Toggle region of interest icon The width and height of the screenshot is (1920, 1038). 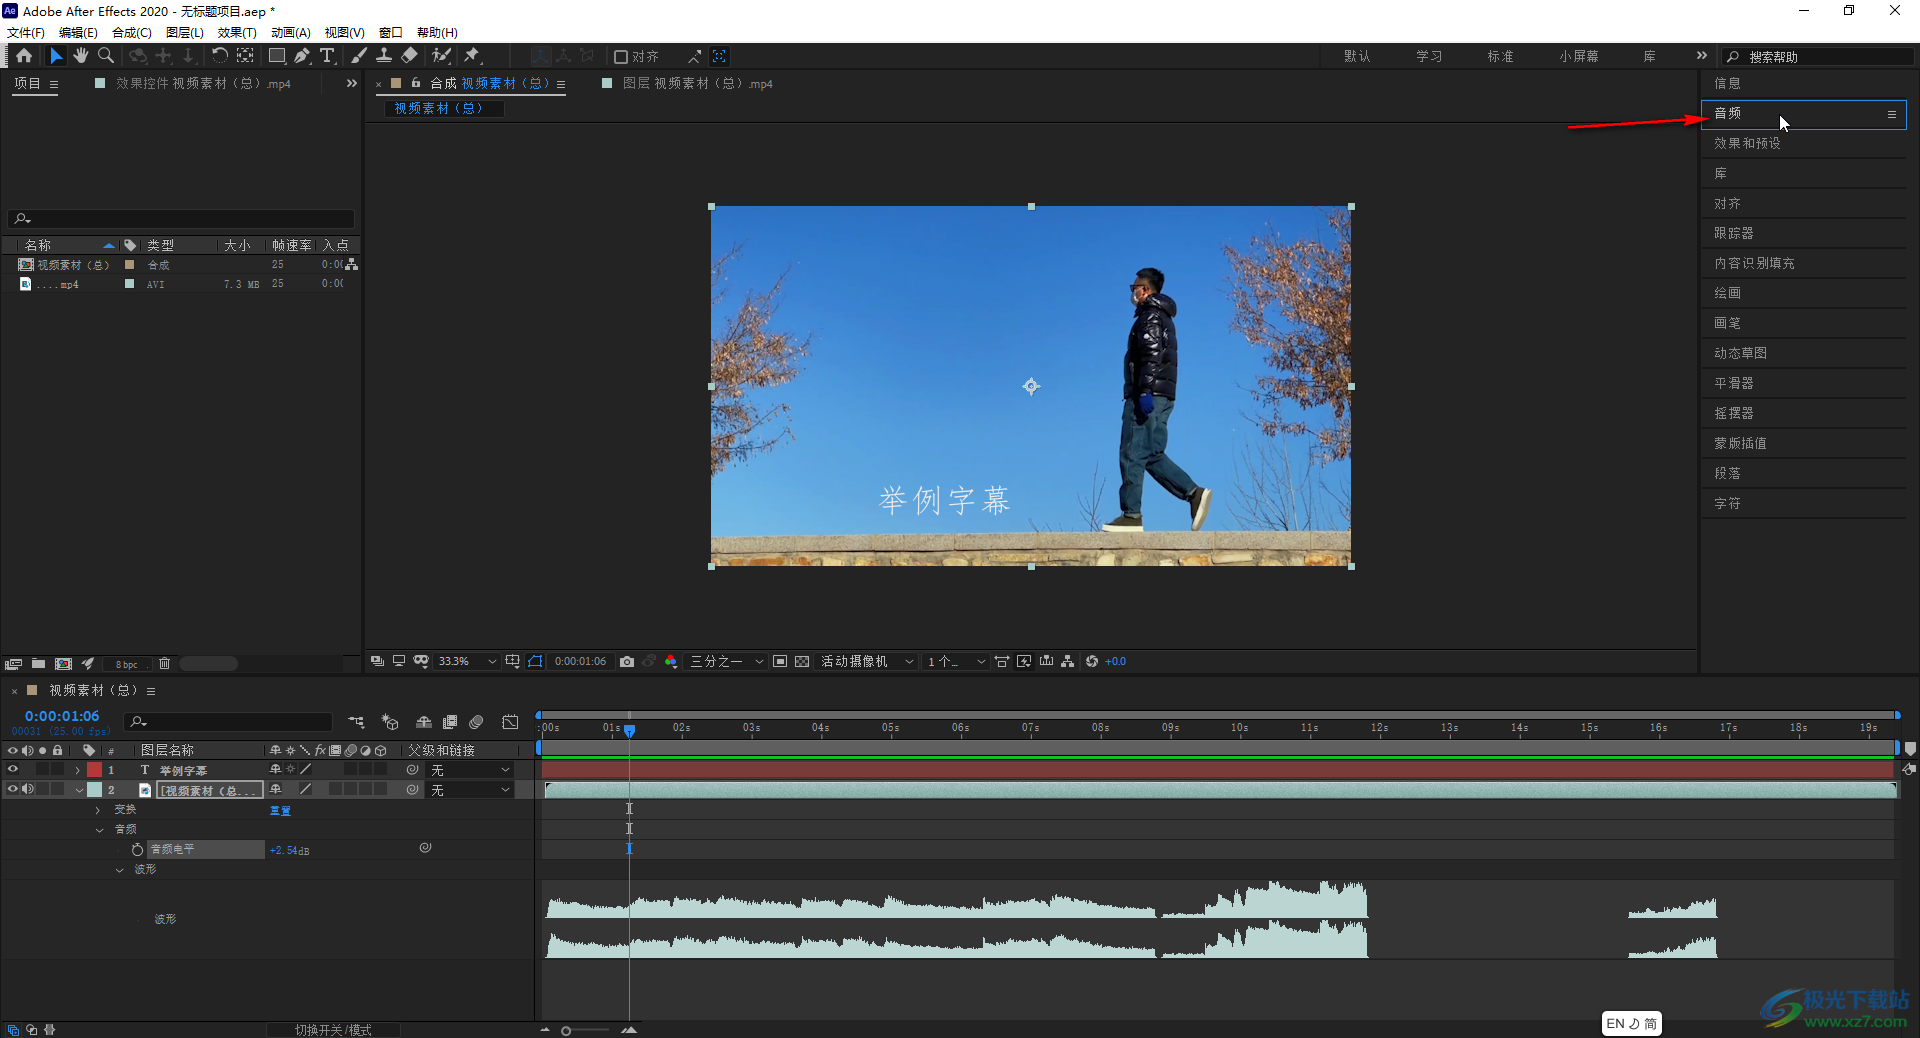tap(780, 662)
